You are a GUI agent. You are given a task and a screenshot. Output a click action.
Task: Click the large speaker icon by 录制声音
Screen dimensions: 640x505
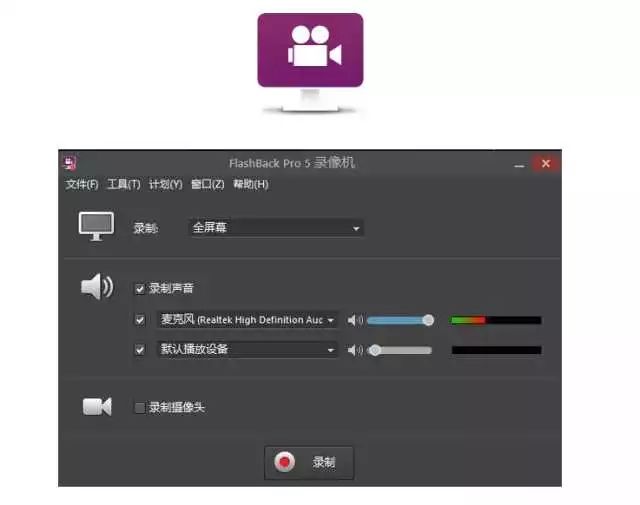point(97,287)
